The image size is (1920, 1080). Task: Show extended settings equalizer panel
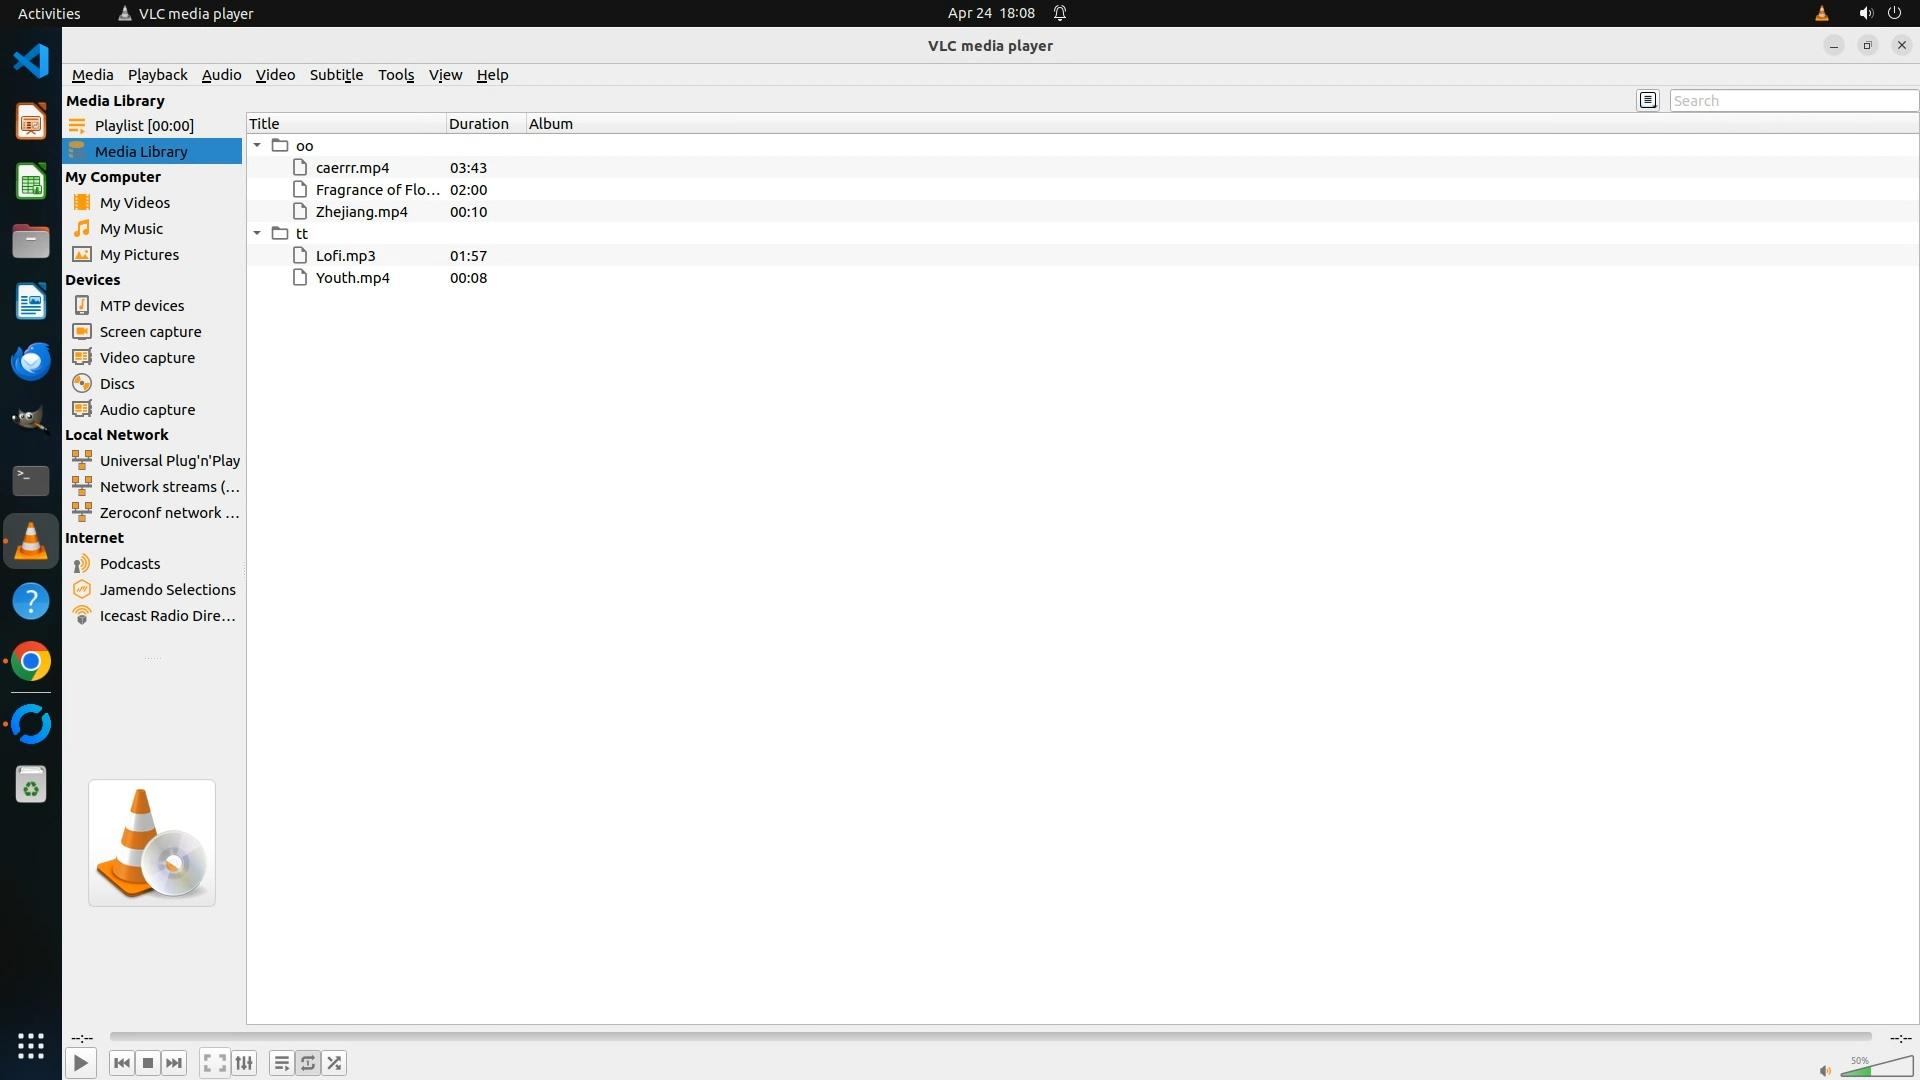(244, 1063)
